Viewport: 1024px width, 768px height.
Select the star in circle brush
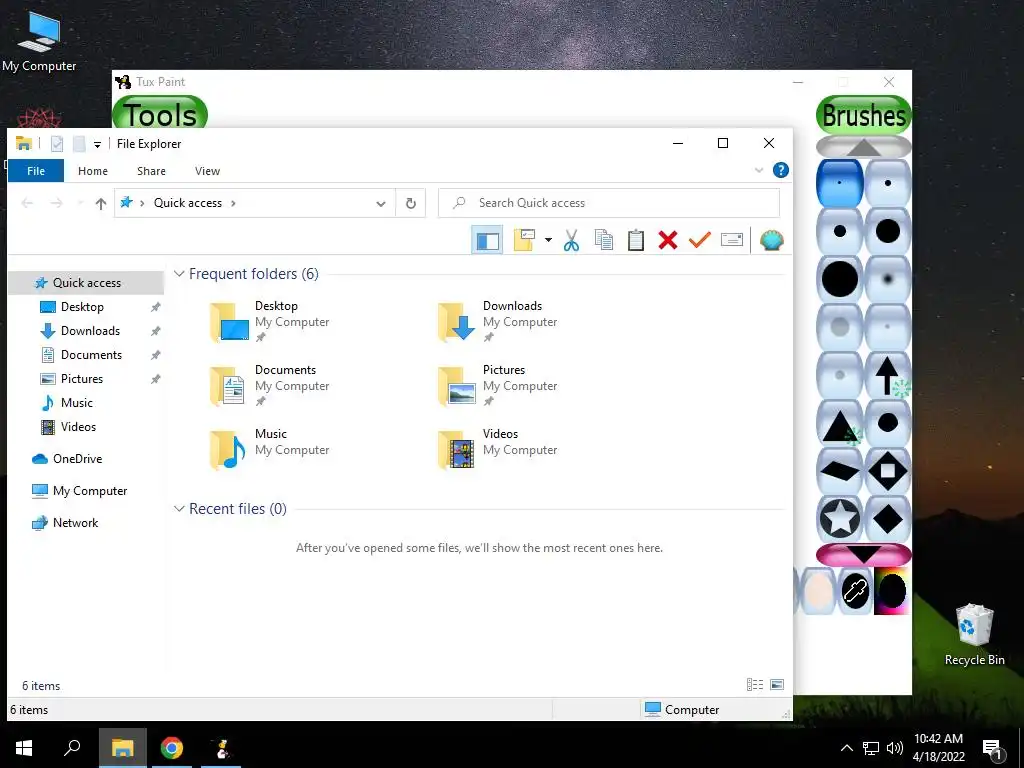[x=840, y=519]
